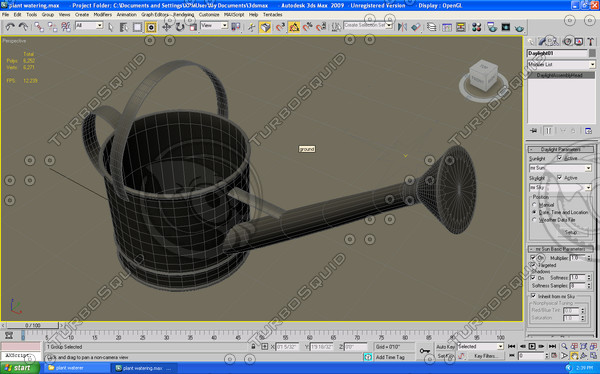Screen dimensions: 600x374
Task: Open the selection filter All dropdown
Action: (x=89, y=26)
